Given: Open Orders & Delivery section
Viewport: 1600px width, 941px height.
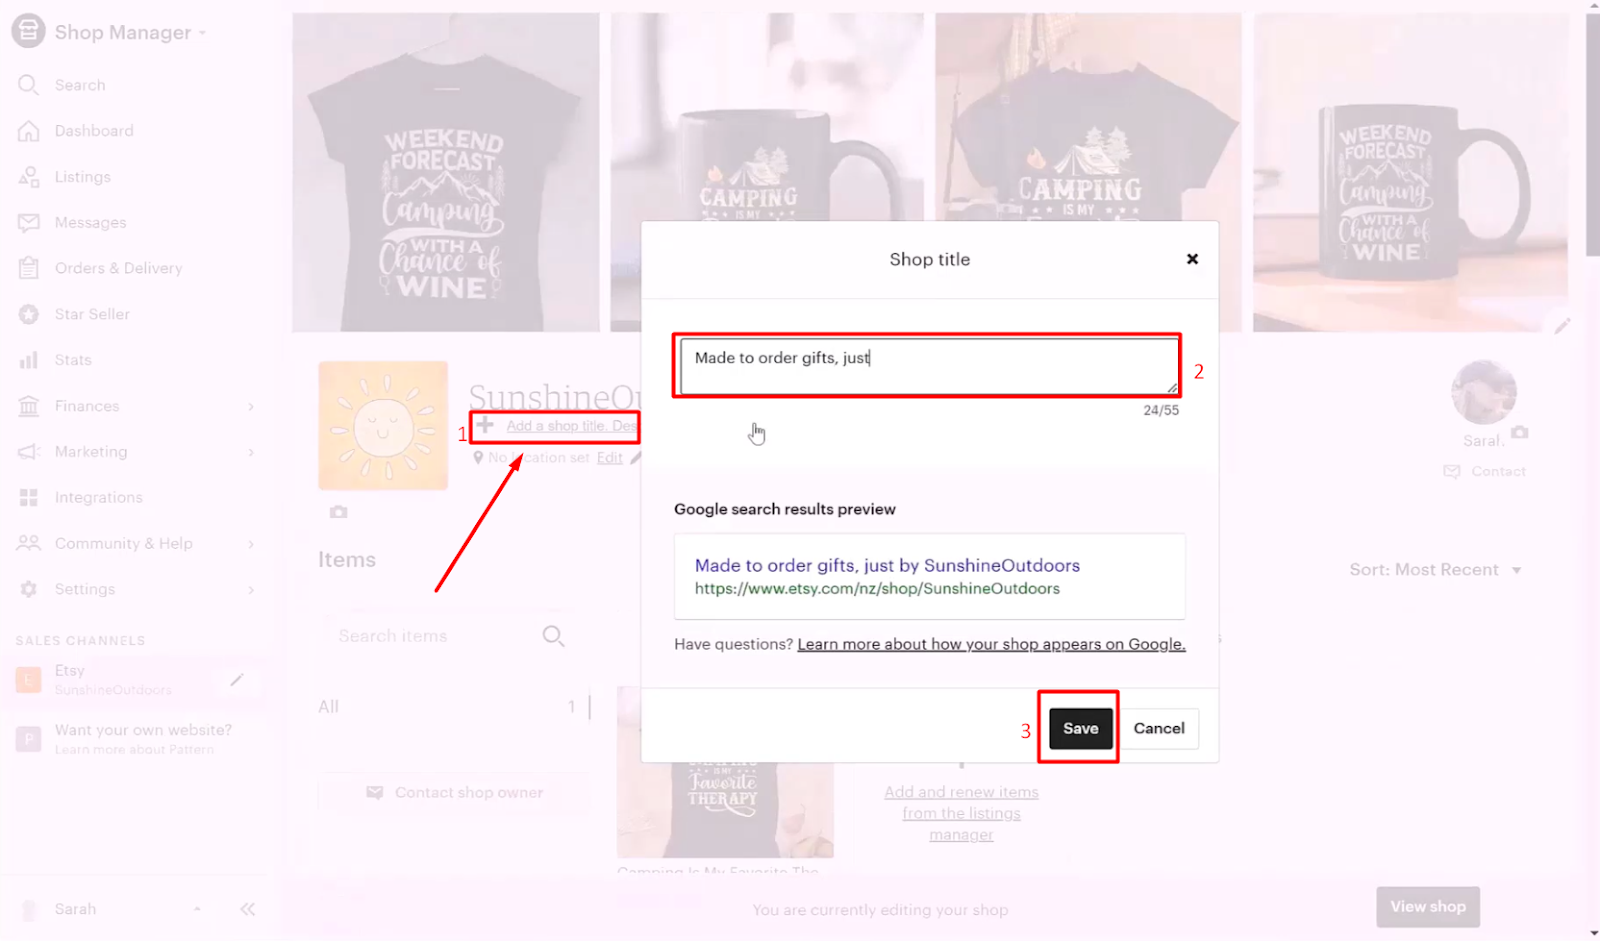Looking at the screenshot, I should 119,268.
